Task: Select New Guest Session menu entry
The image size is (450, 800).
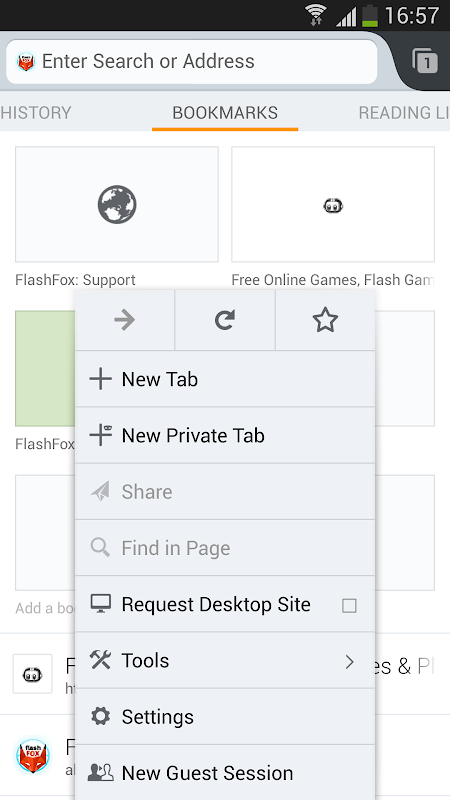Action: [x=225, y=772]
